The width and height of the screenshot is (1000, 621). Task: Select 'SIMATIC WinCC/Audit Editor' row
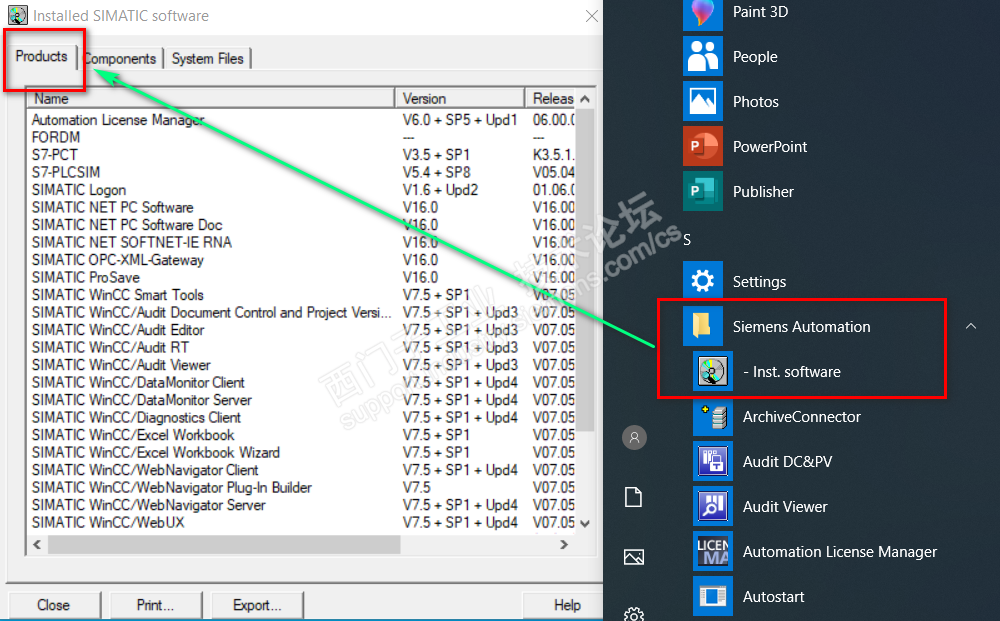302,330
